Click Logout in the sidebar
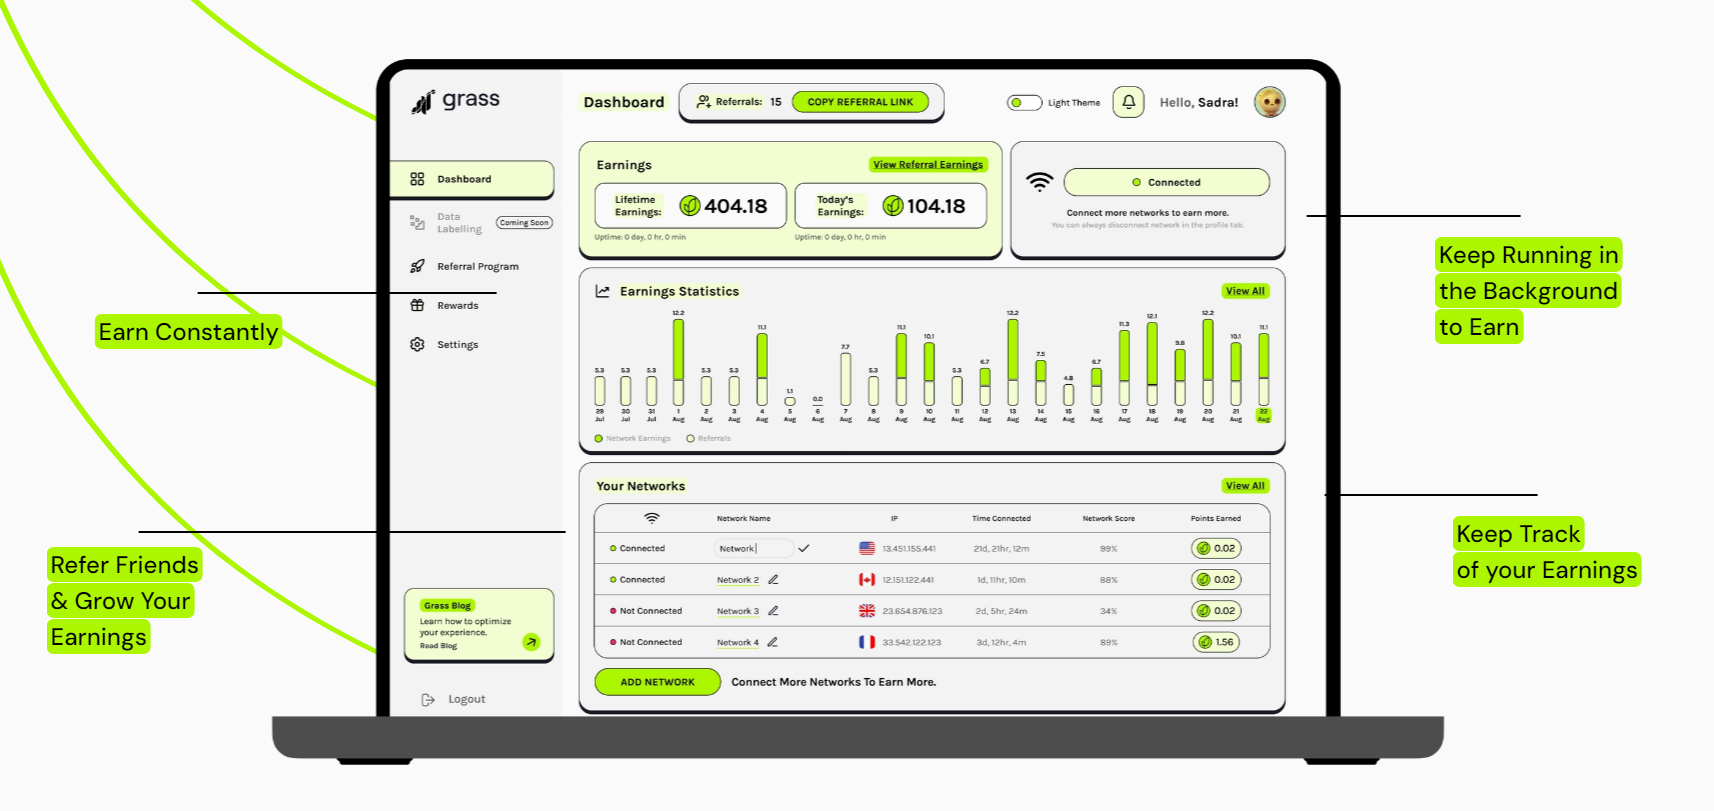 click(x=466, y=700)
